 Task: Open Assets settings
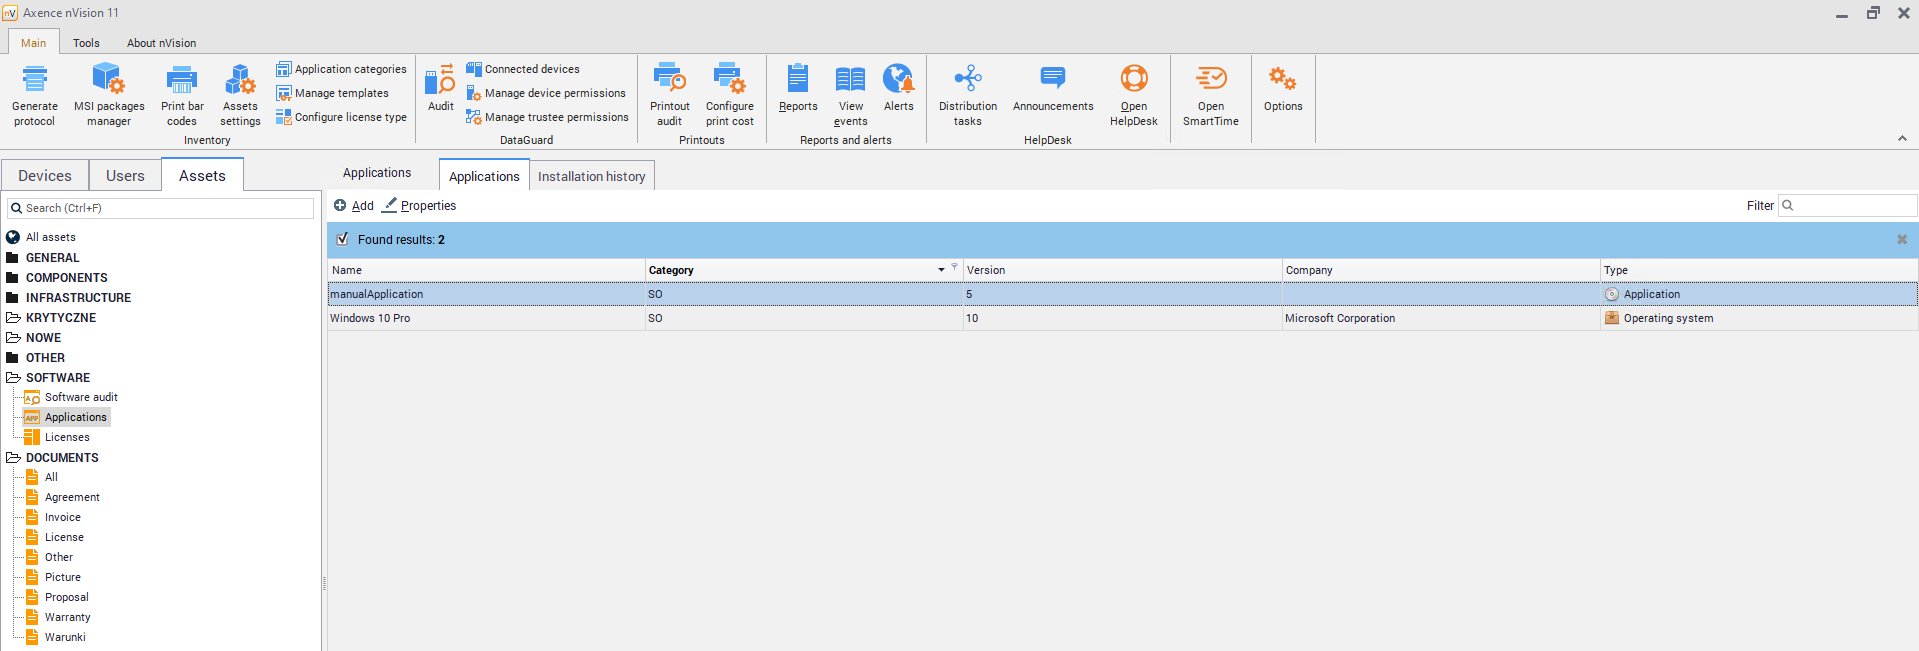tap(240, 80)
